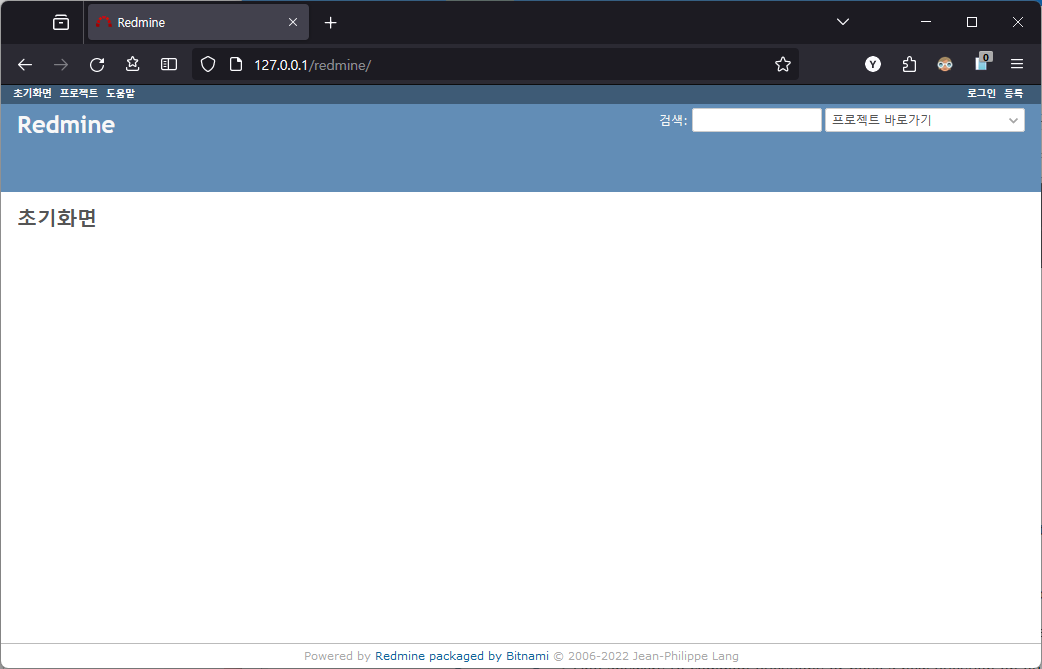Close the browser window
Screen dimensions: 1042x669
[1017, 22]
